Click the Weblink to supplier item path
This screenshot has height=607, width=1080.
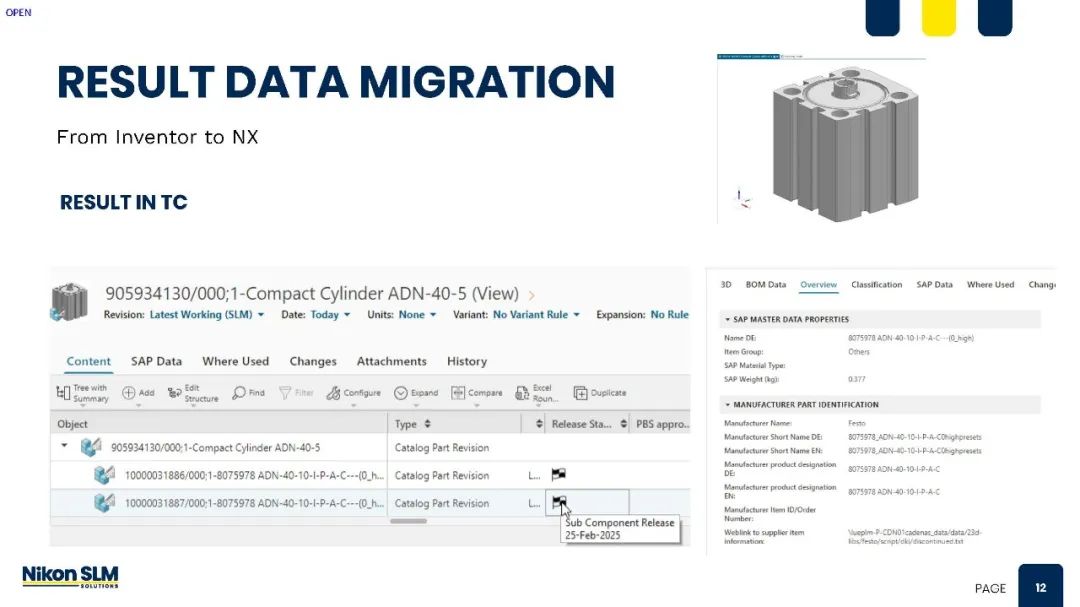pyautogui.click(x=915, y=537)
